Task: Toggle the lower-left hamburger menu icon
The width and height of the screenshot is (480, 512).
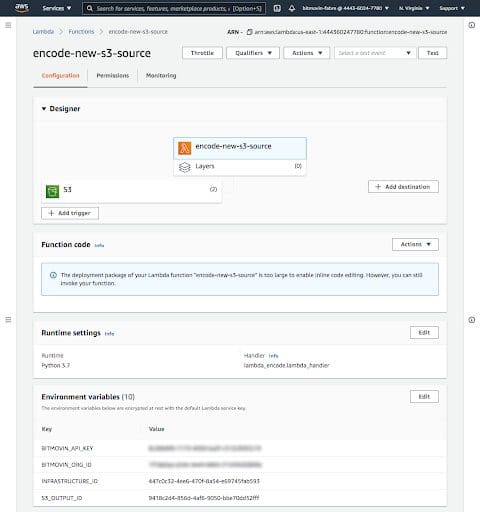Action: (x=8, y=320)
